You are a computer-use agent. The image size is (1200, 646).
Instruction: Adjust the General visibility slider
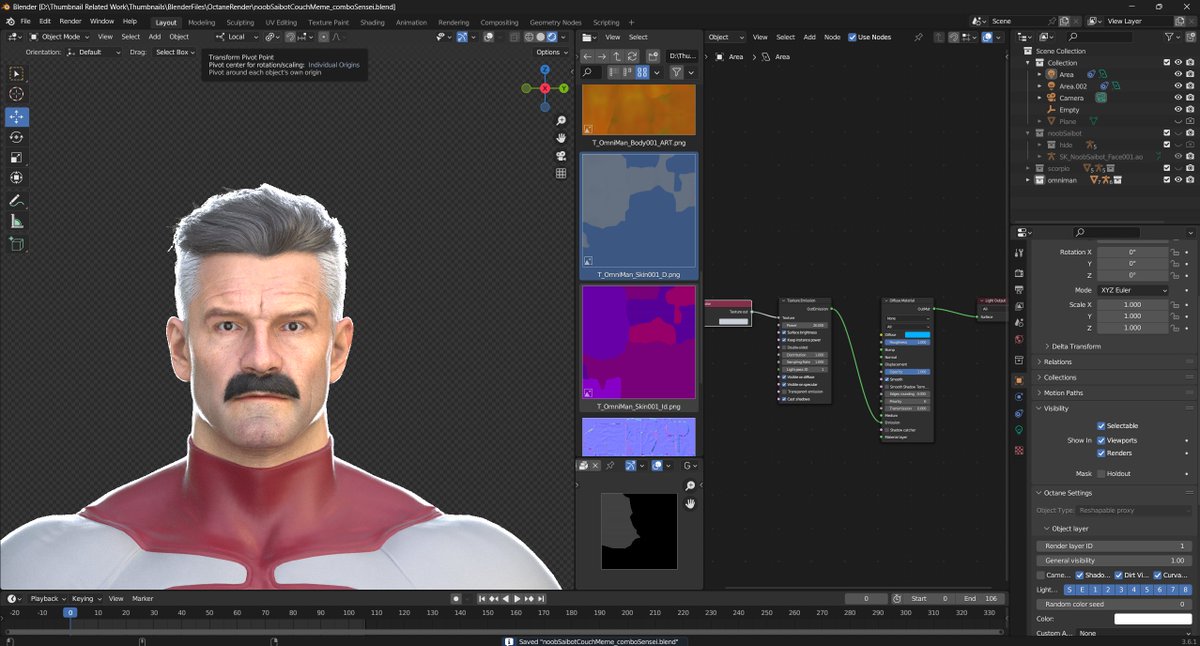pos(1114,561)
